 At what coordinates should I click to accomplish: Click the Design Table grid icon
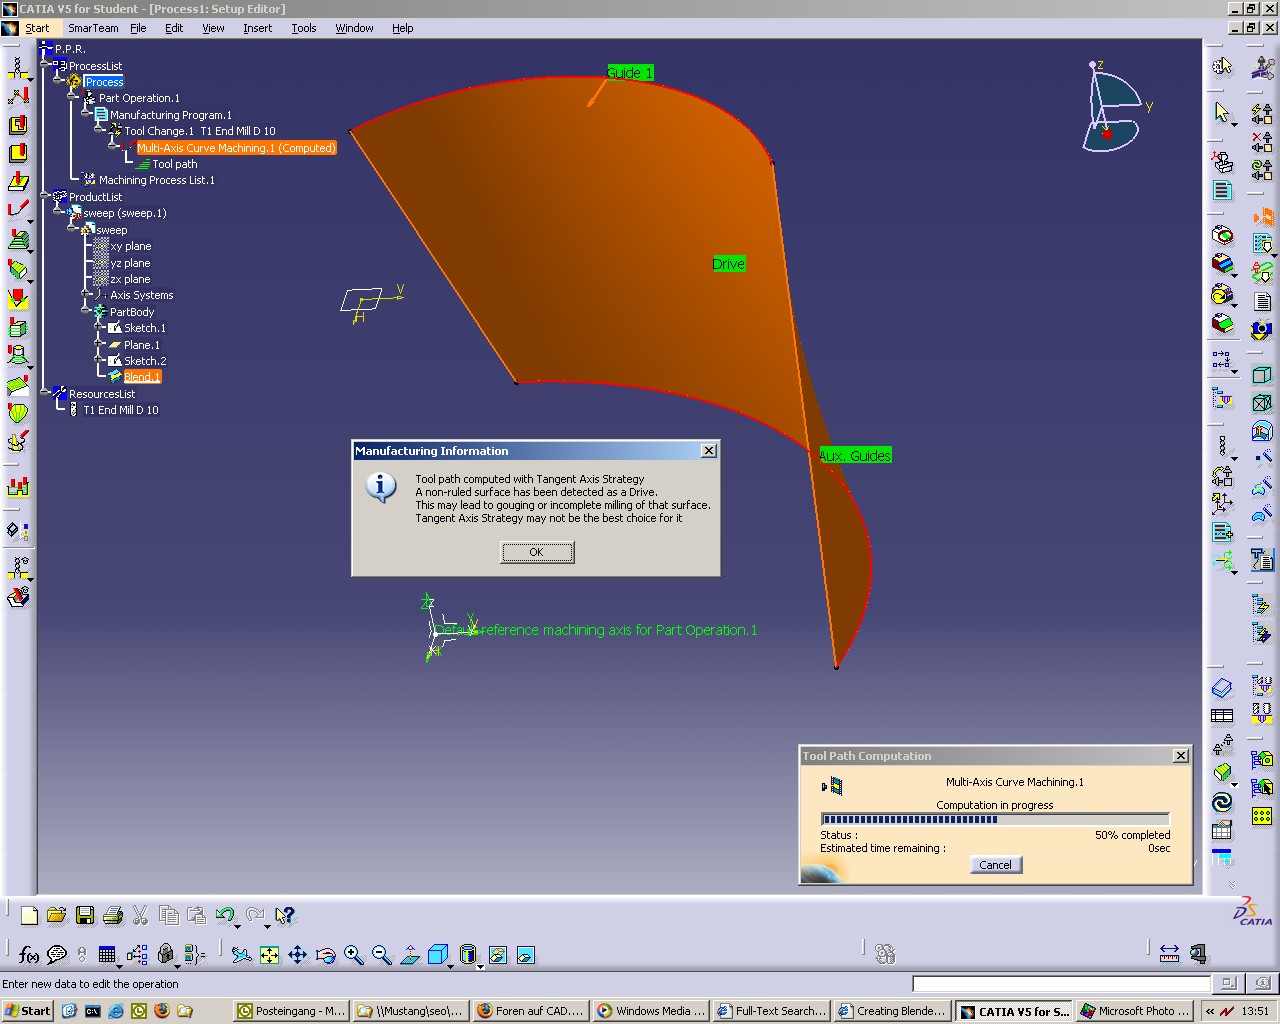click(x=108, y=955)
